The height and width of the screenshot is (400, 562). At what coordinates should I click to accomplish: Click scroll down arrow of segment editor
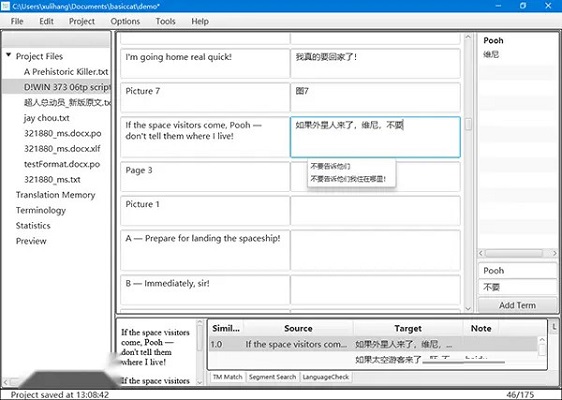[468, 308]
